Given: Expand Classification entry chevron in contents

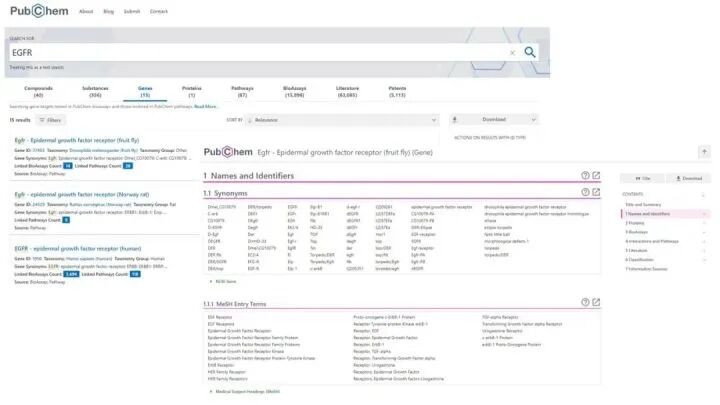Looking at the screenshot, I should click(x=704, y=260).
